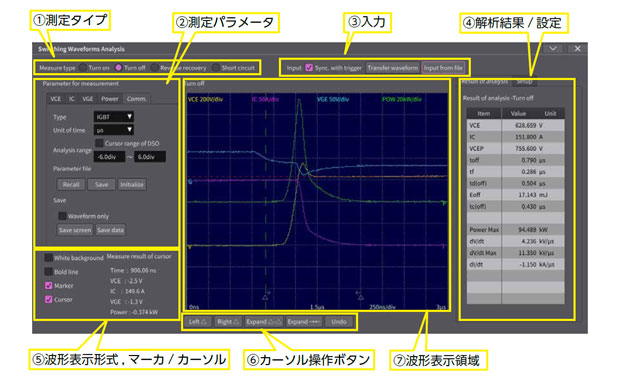
Task: Click the Save screen button
Action: point(75,230)
